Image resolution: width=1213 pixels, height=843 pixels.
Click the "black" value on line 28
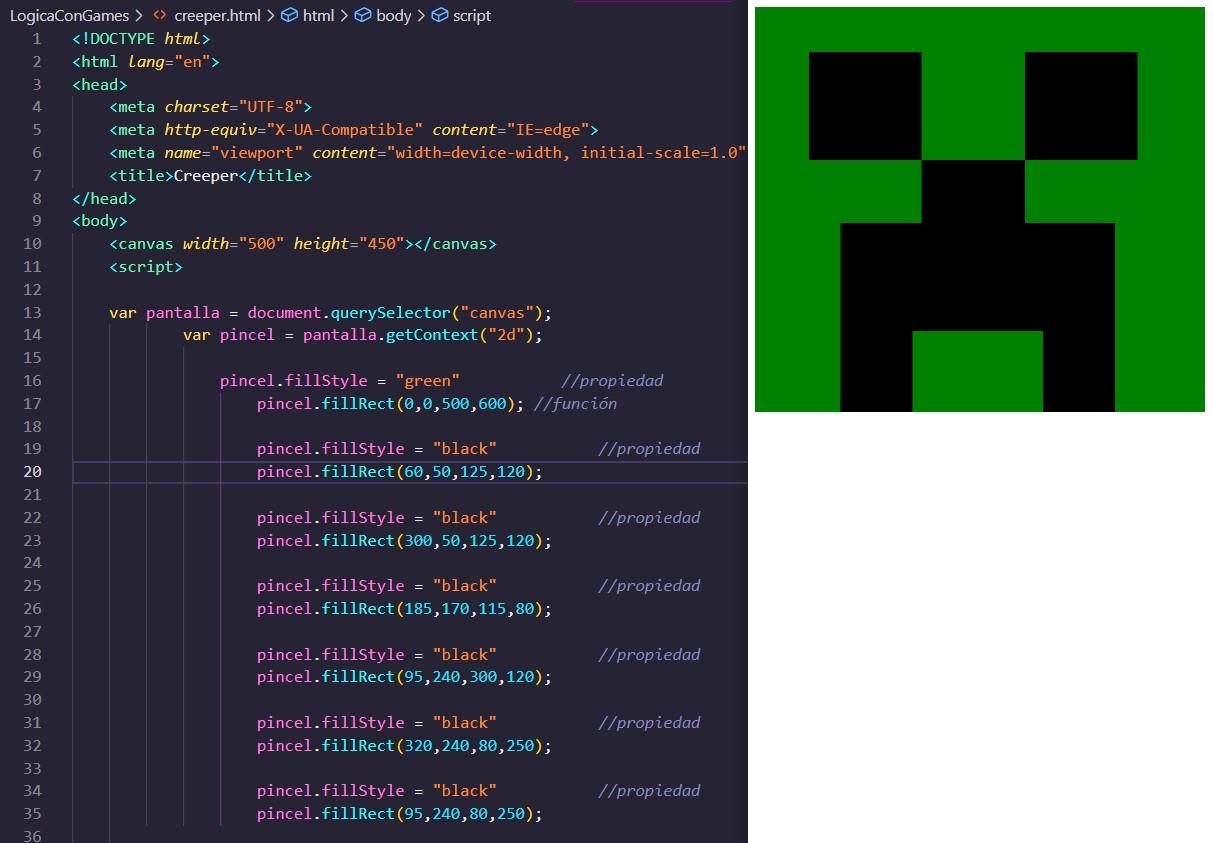pyautogui.click(x=464, y=655)
